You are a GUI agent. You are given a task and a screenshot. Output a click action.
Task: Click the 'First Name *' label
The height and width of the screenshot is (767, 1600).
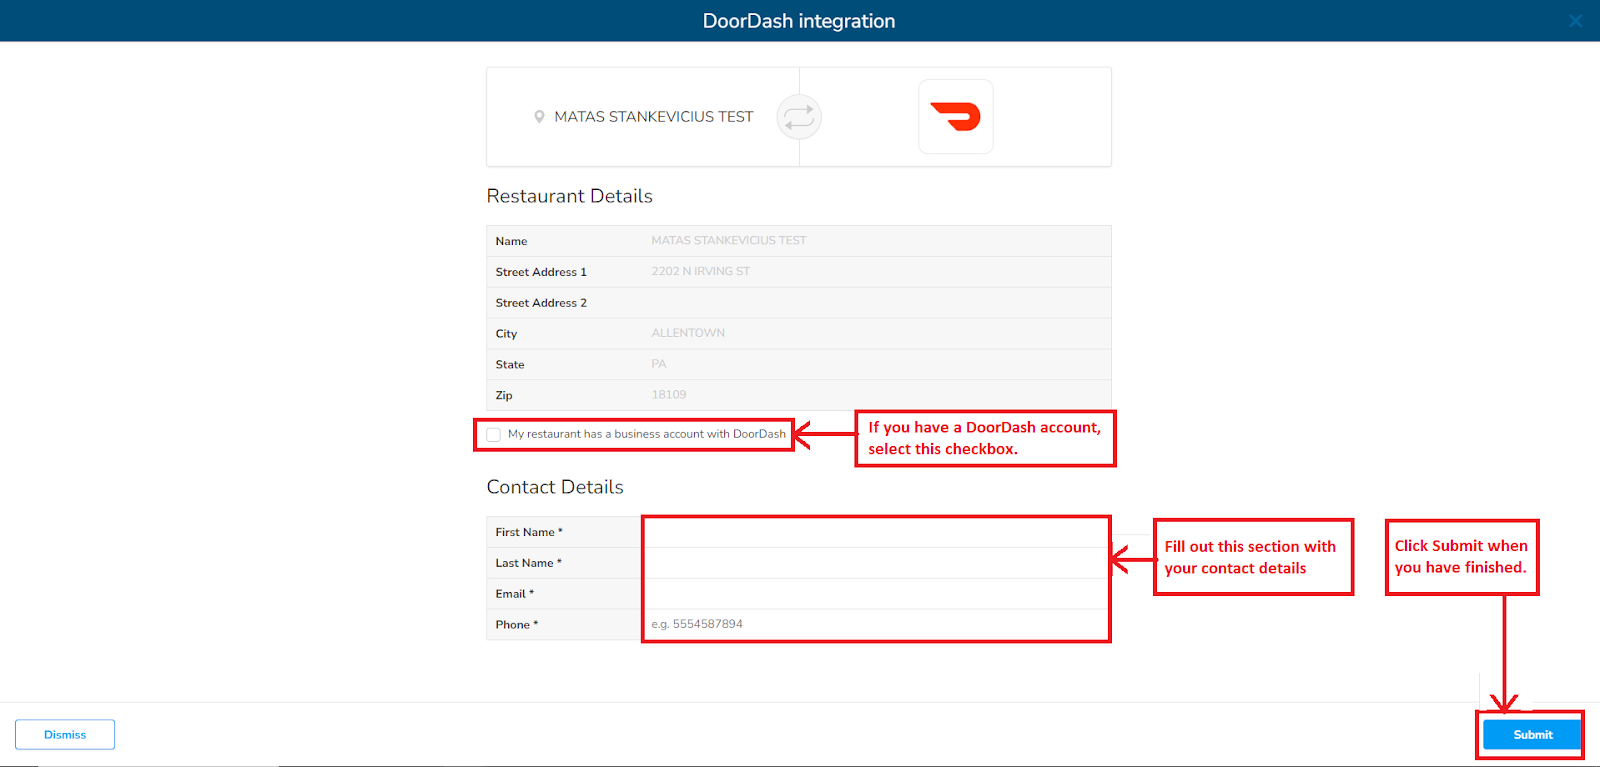tap(529, 532)
